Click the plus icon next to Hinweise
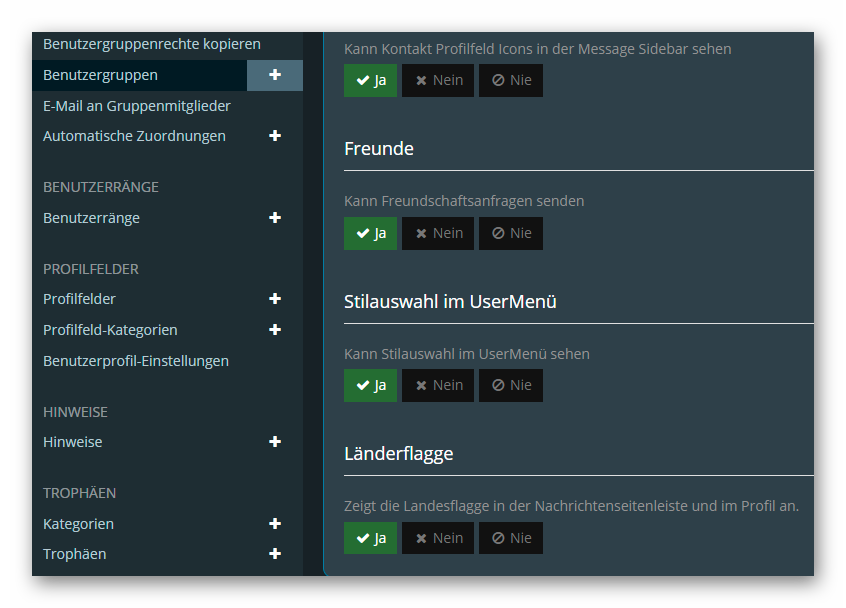 tap(275, 442)
